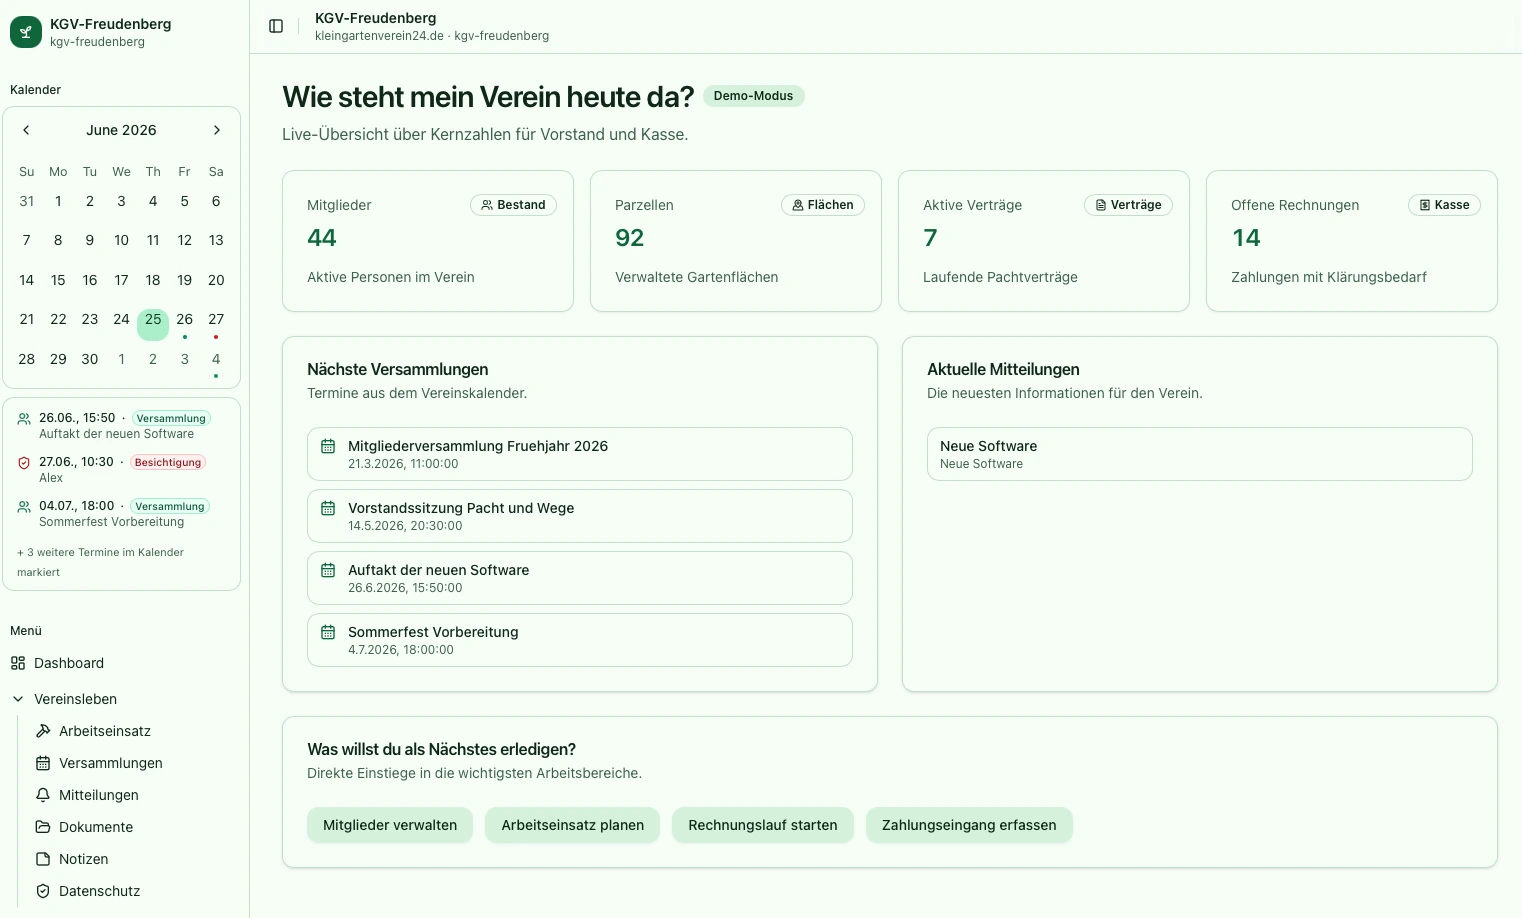Click calendar icon of Sommerfest Vorbereitung meeting
This screenshot has width=1522, height=918.
tap(328, 632)
